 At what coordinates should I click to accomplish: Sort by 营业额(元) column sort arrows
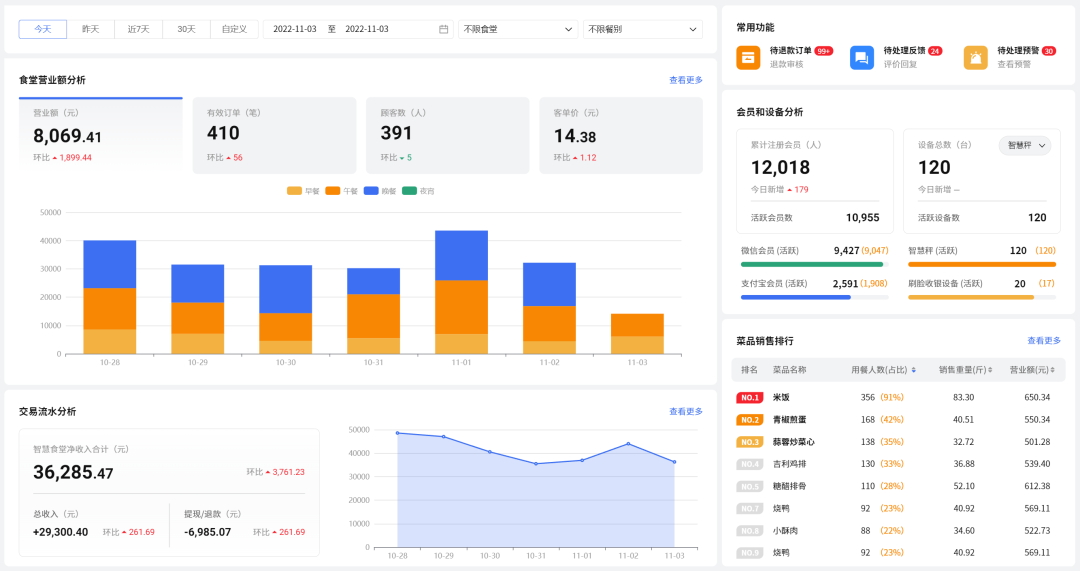point(1052,370)
